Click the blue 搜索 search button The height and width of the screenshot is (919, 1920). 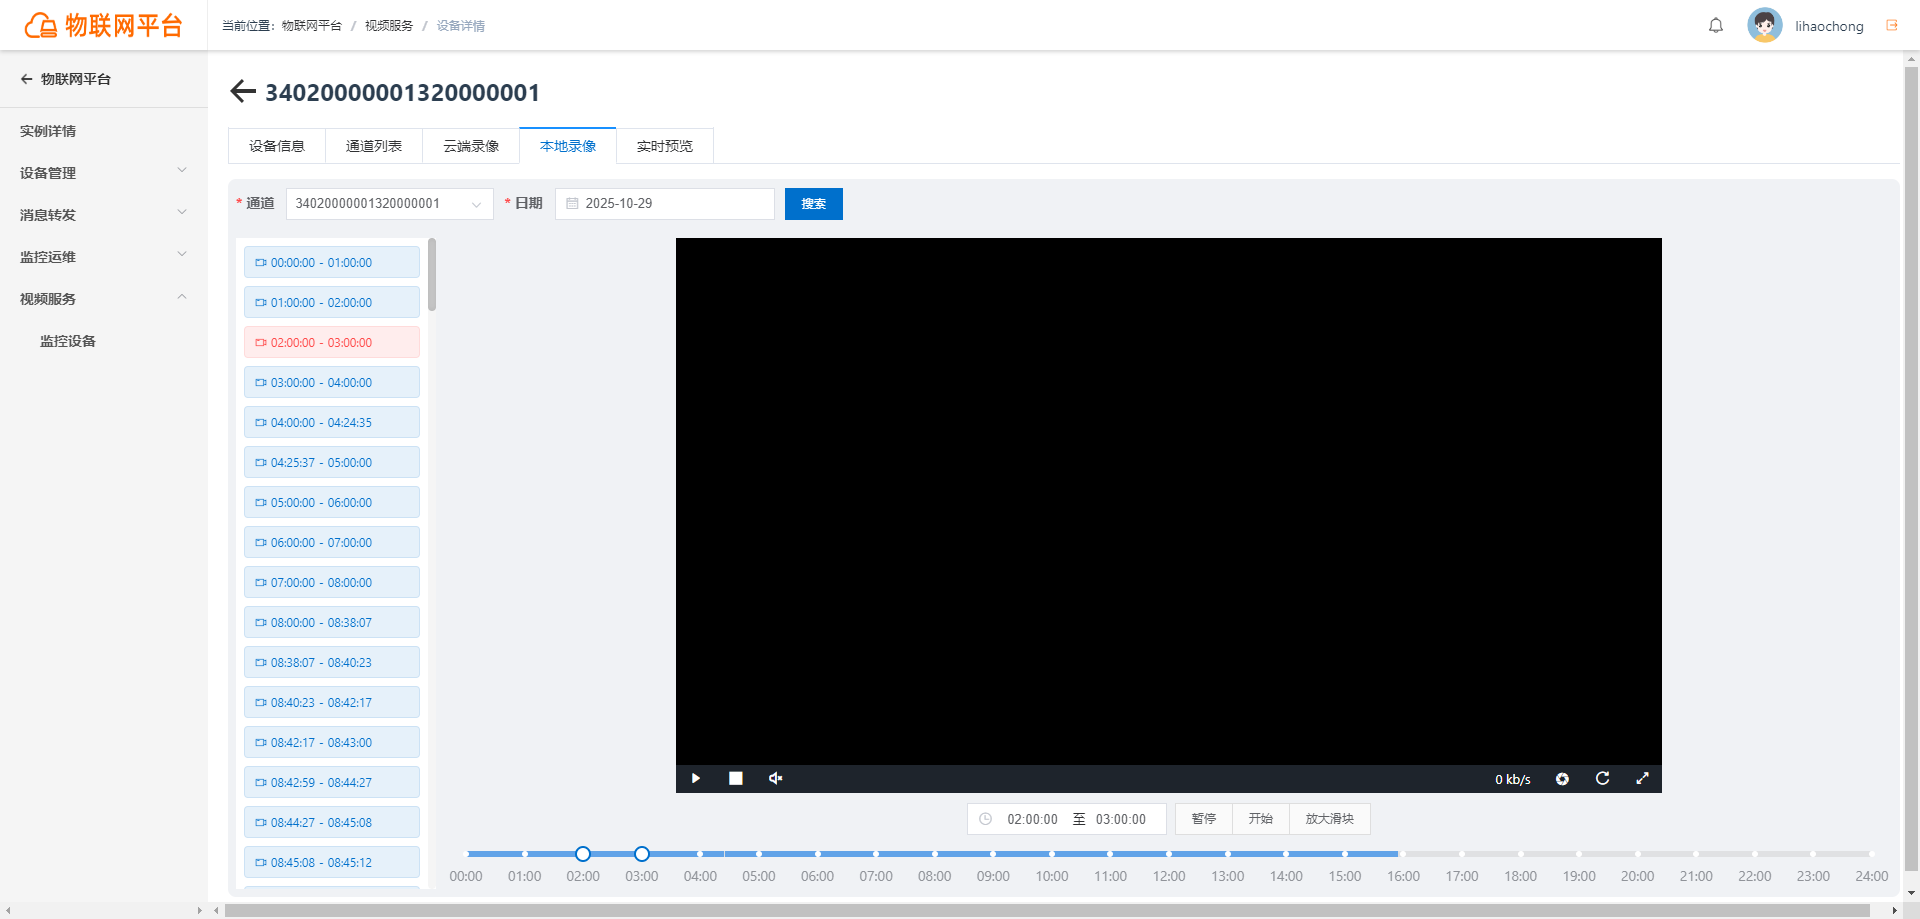[x=814, y=204]
